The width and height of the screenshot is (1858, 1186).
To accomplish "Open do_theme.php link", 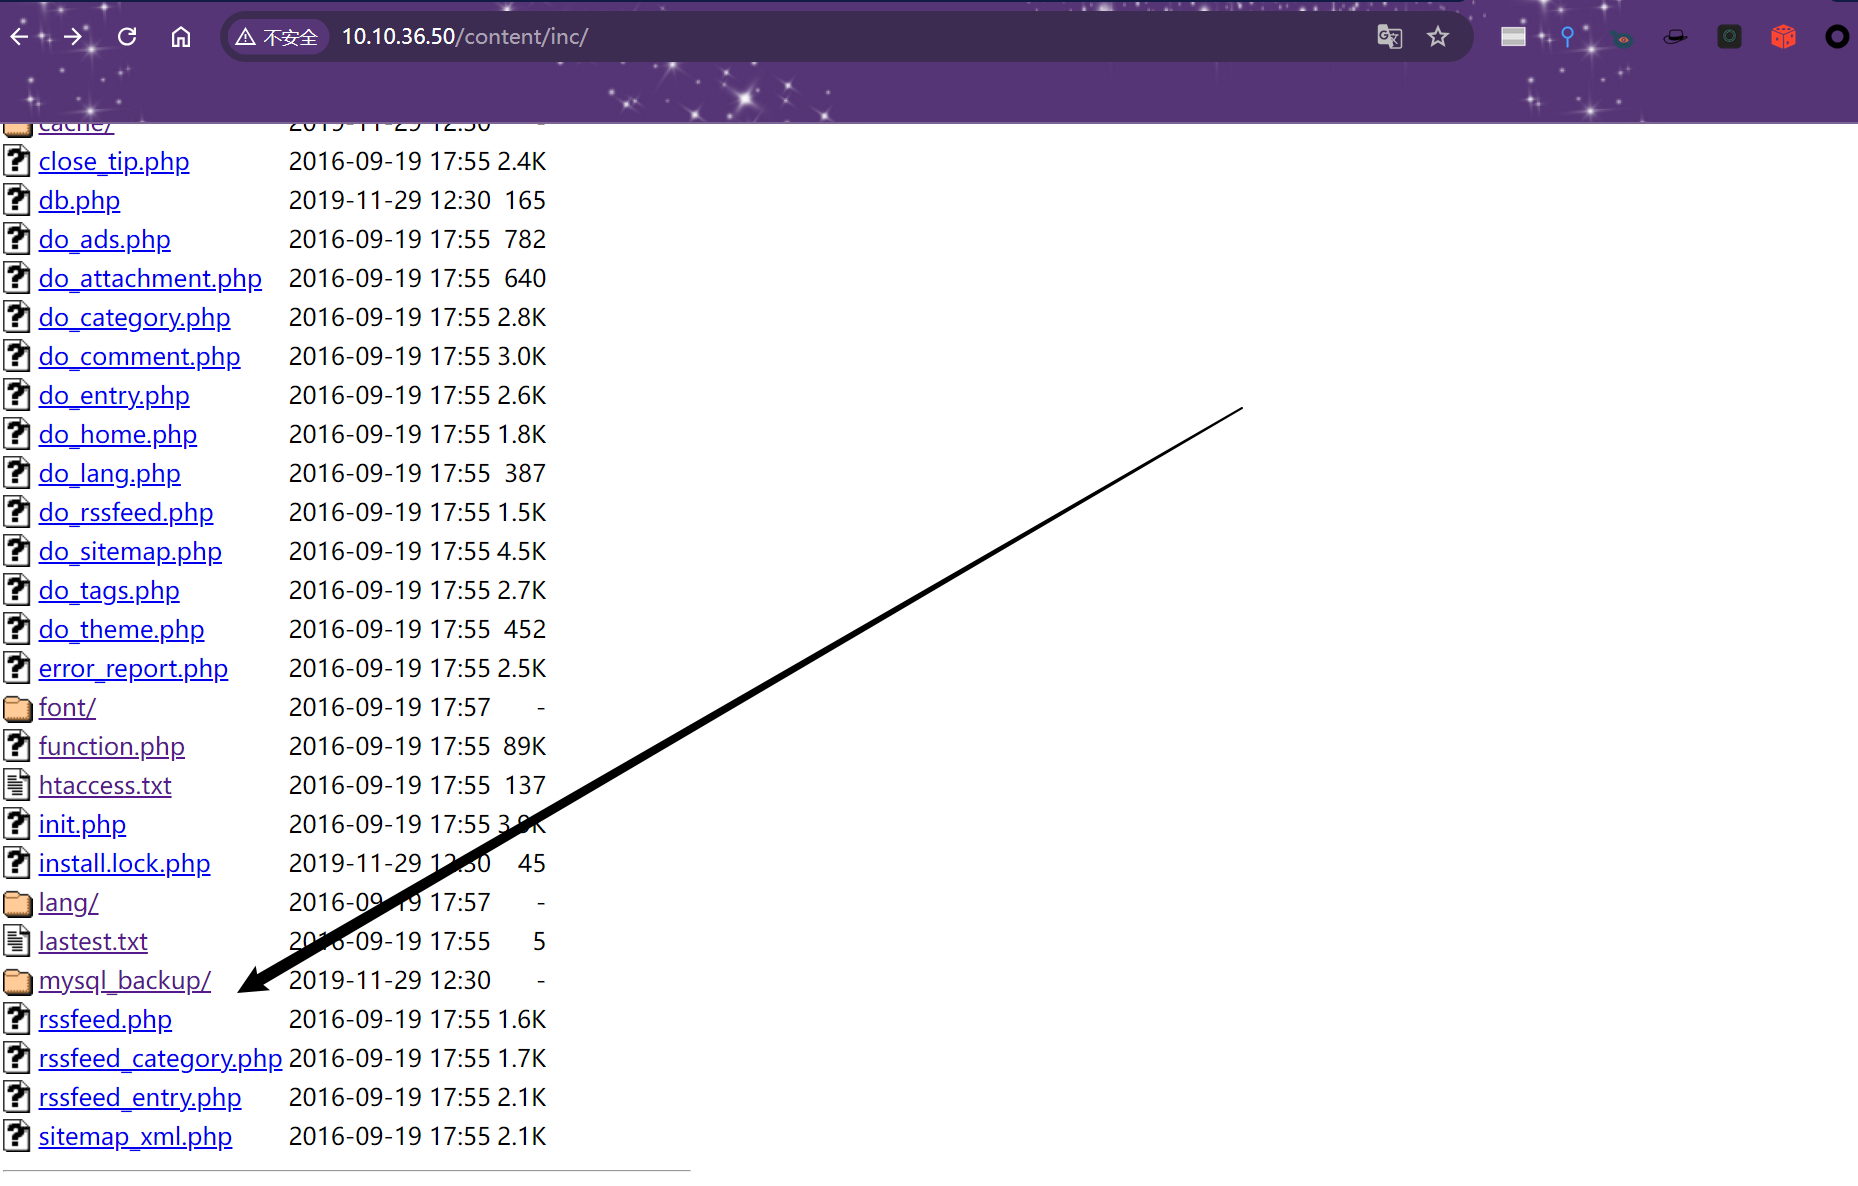I will [122, 630].
